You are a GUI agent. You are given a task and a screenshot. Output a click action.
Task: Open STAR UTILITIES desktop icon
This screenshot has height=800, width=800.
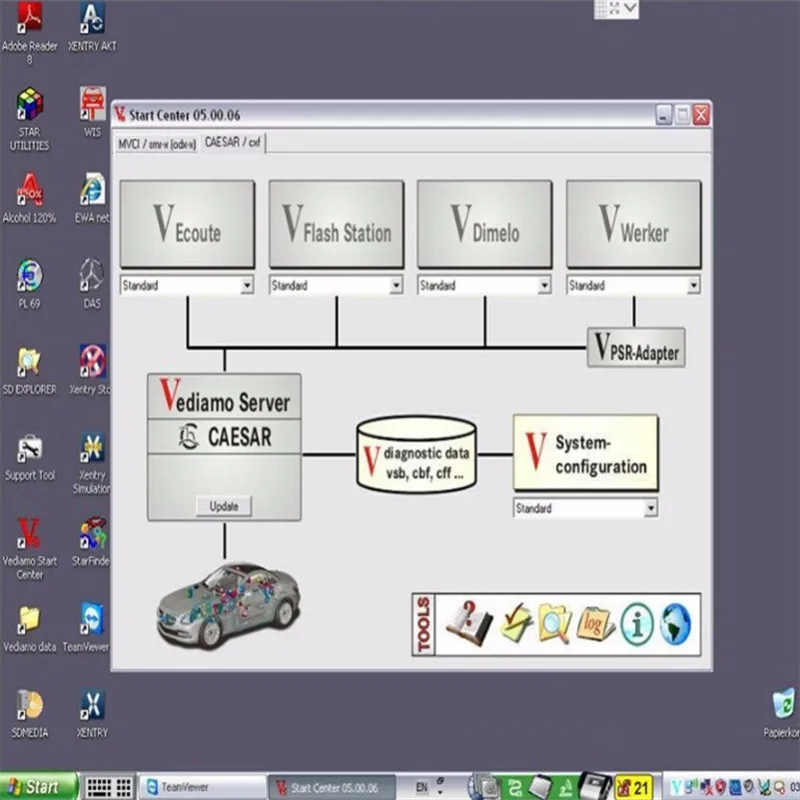30,119
